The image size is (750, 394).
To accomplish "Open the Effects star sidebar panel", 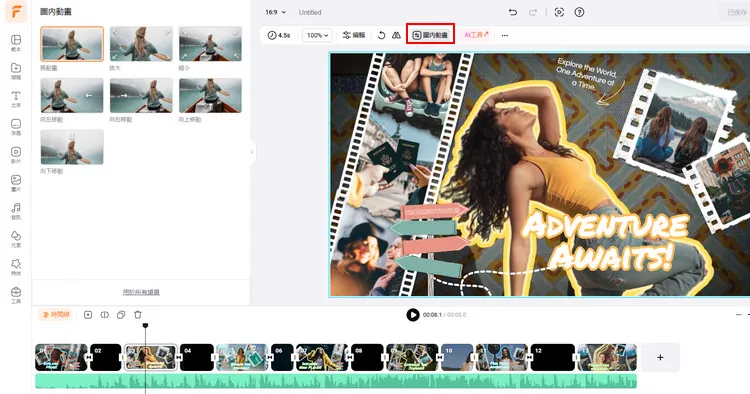I will [16, 267].
